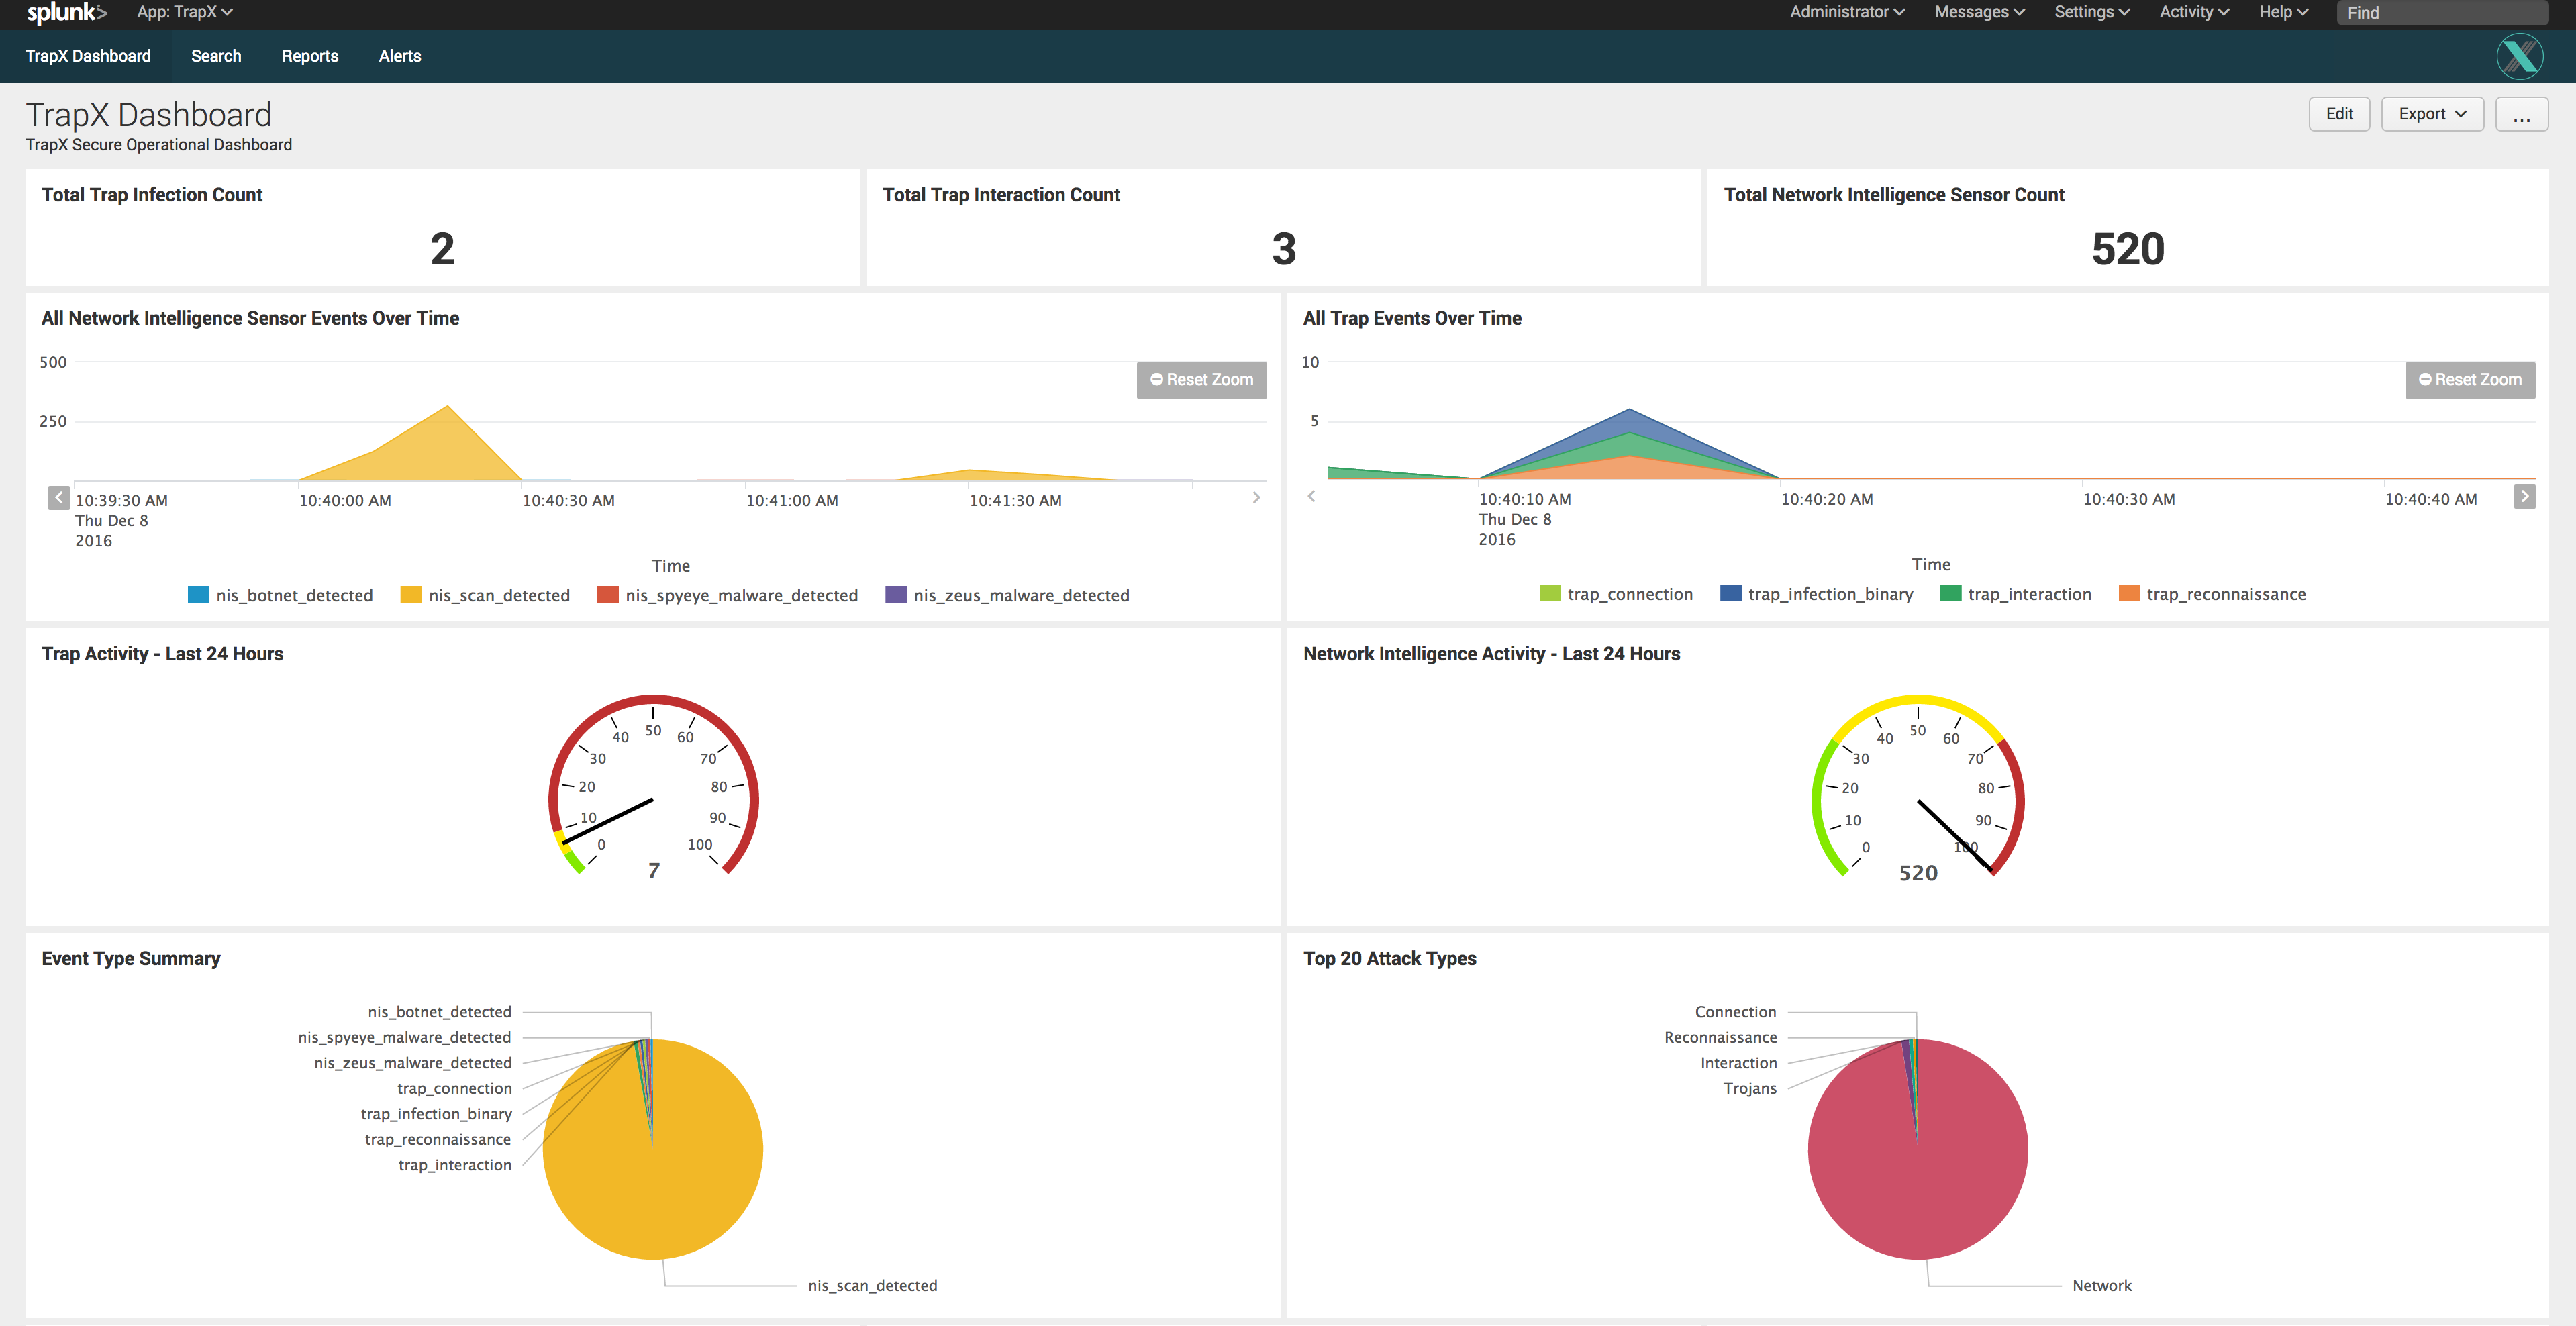This screenshot has height=1326, width=2576.
Task: Click the trap_infection_binary pie label
Action: tap(436, 1114)
